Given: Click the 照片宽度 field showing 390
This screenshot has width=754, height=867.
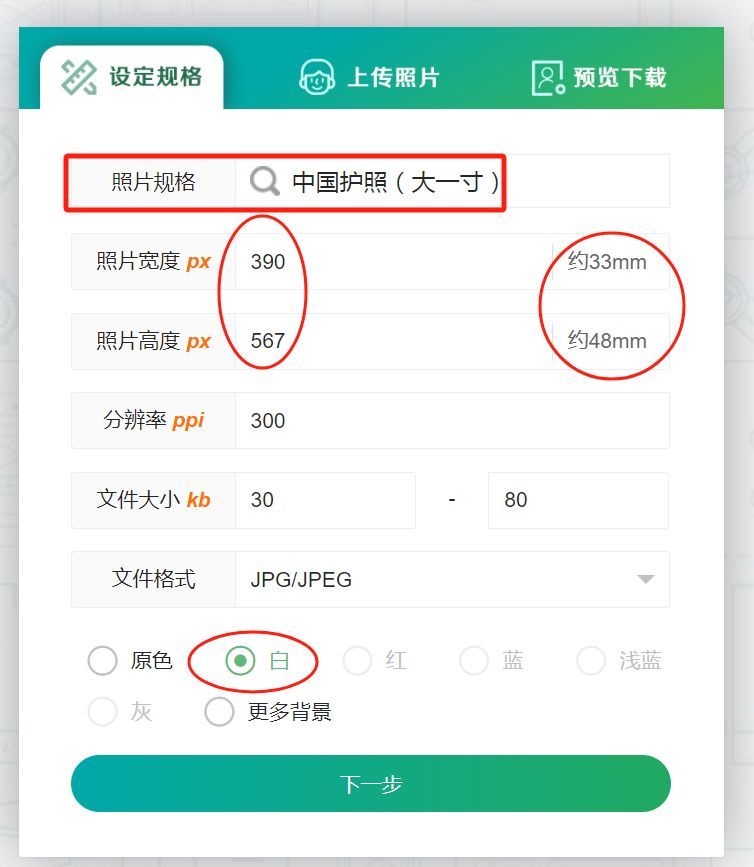Looking at the screenshot, I should click(394, 262).
